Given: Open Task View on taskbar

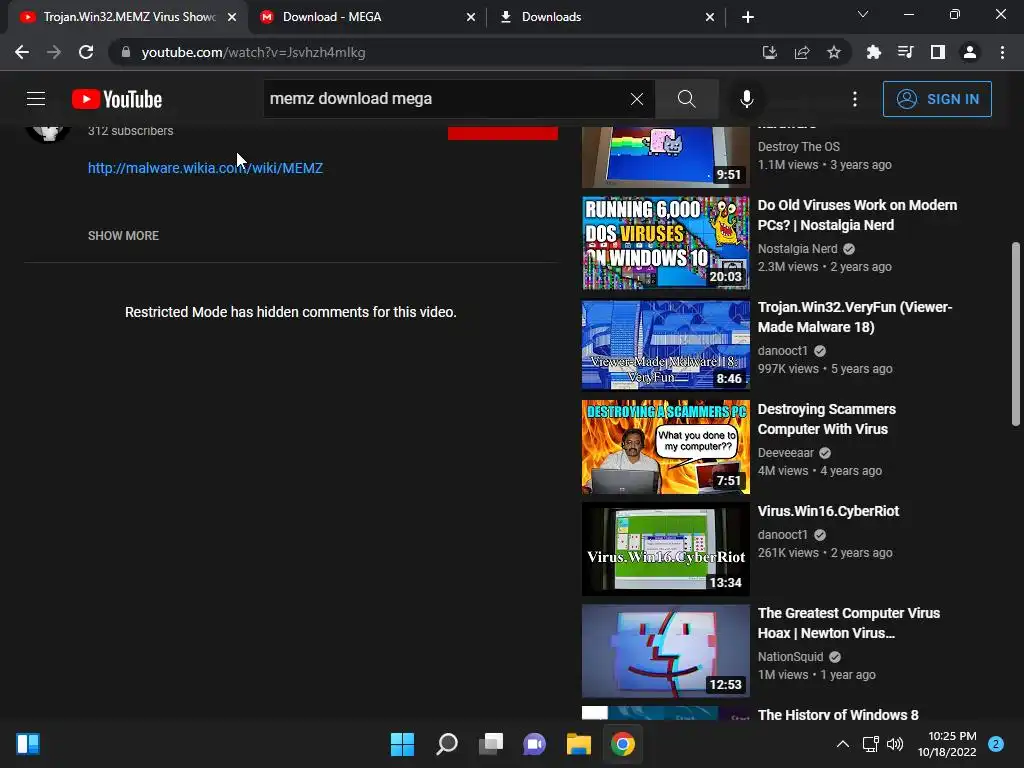Looking at the screenshot, I should [490, 744].
